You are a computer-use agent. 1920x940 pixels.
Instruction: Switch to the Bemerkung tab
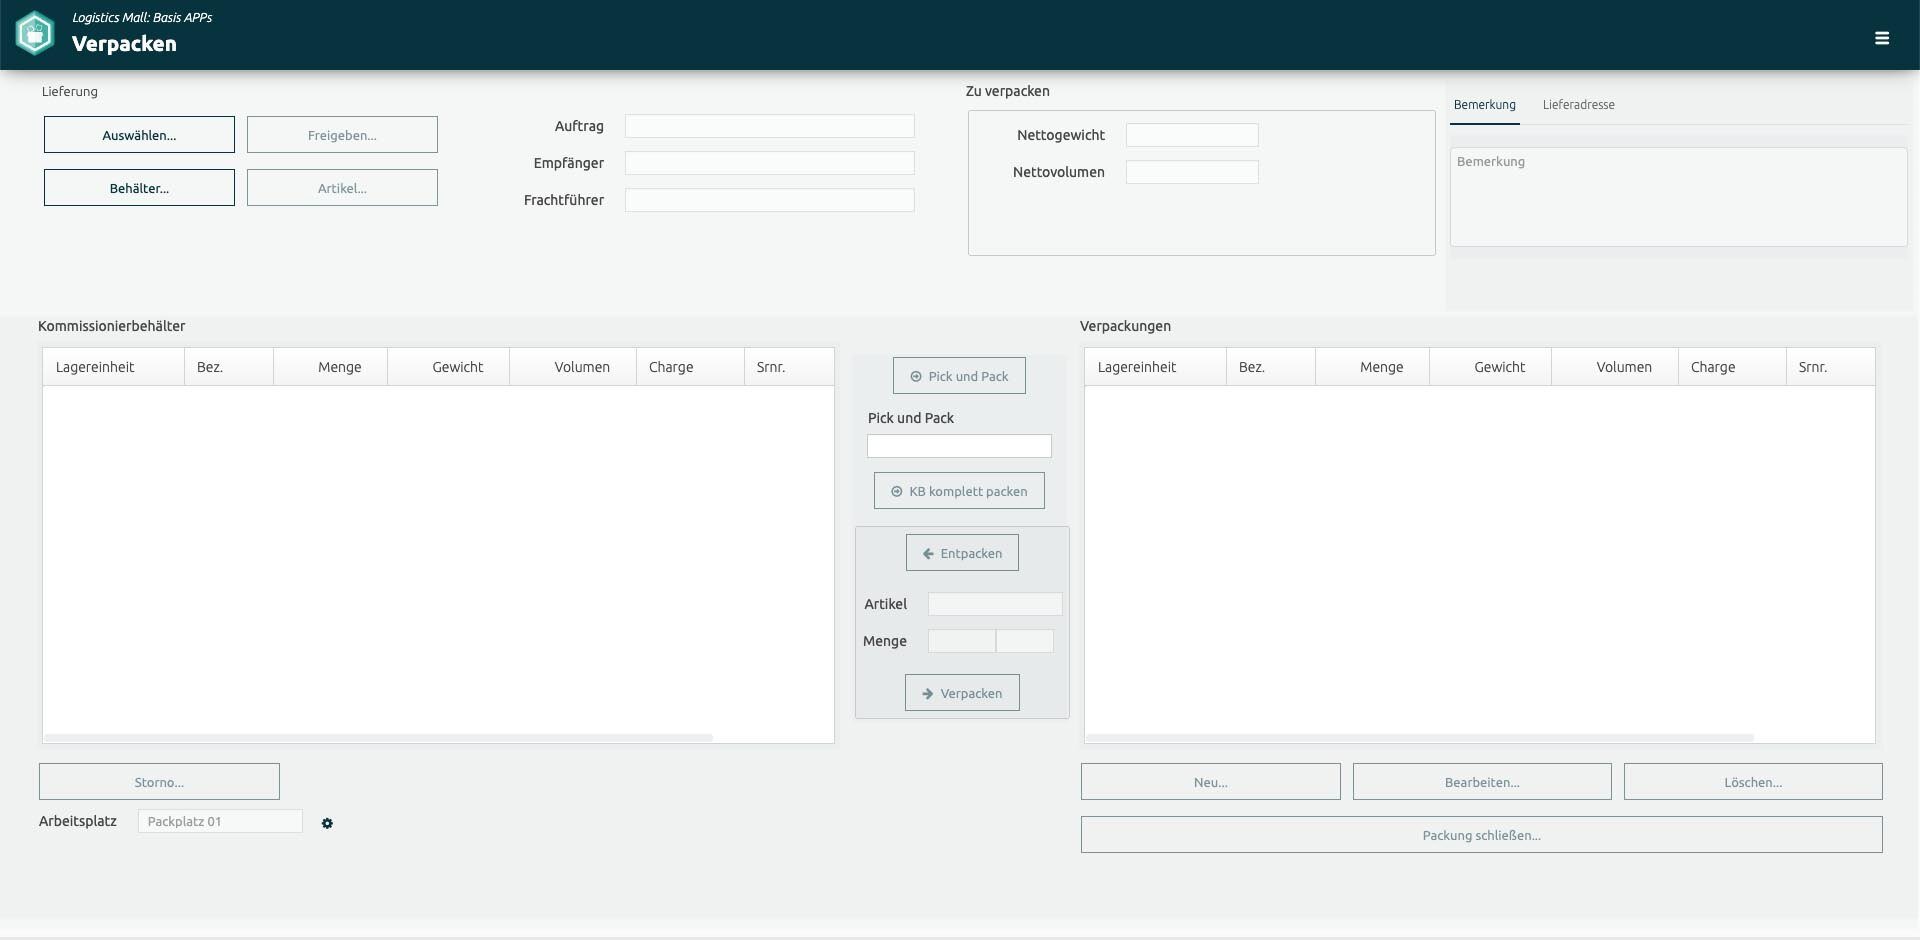(1484, 105)
